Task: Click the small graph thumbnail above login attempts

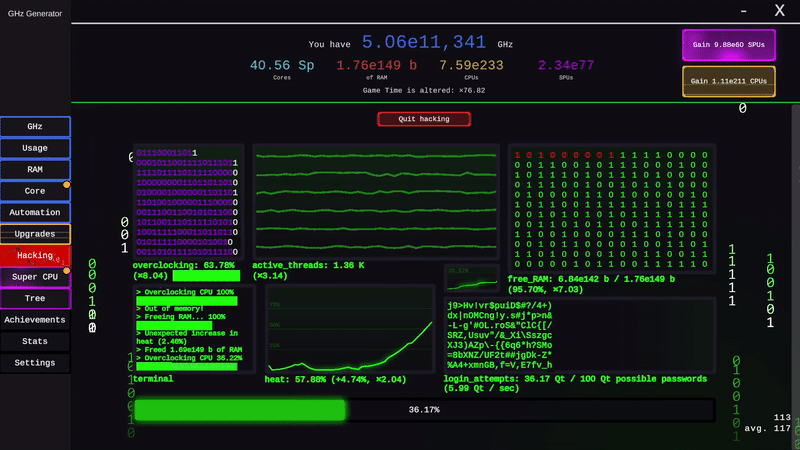Action: click(x=471, y=279)
